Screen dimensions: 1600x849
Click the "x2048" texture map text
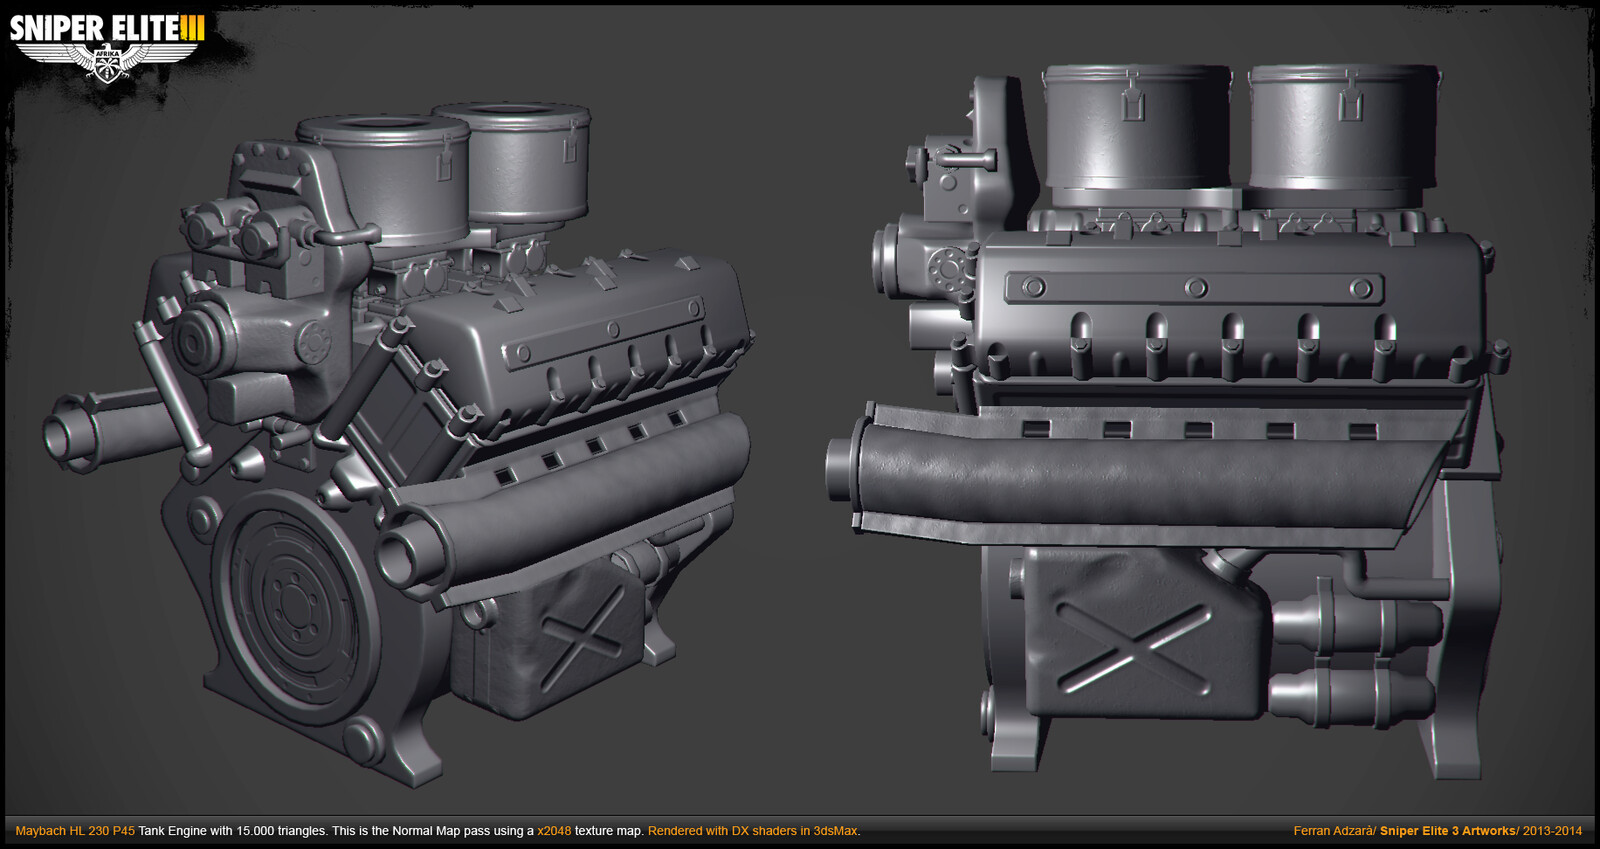tap(554, 831)
